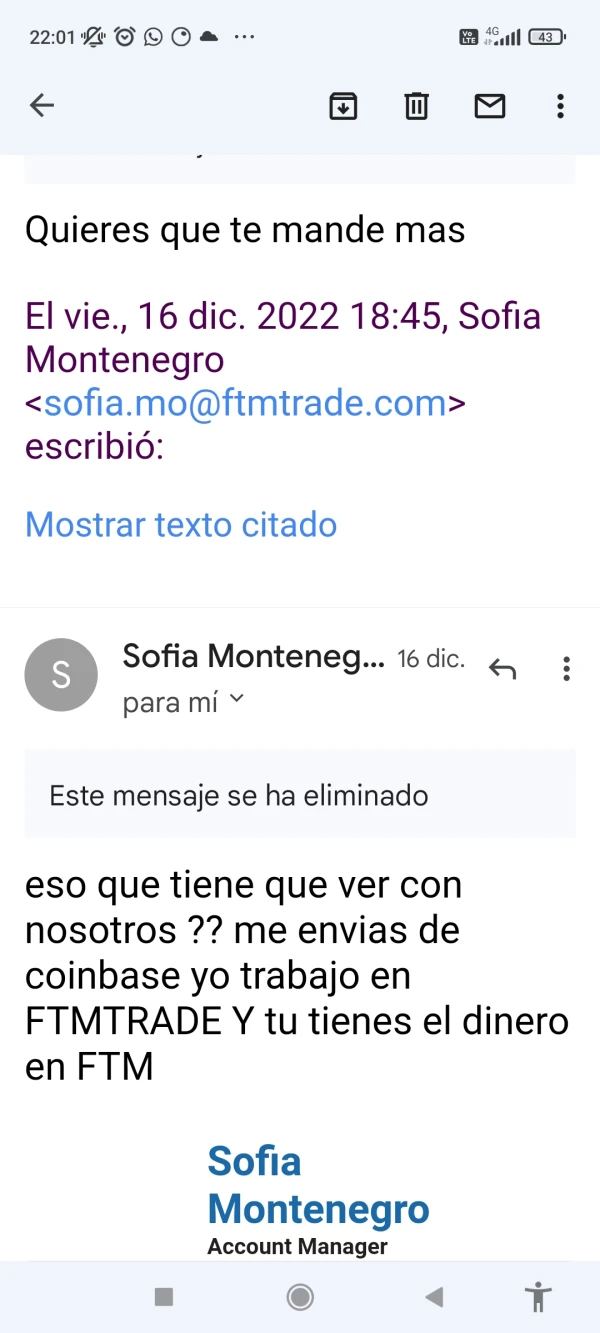Image resolution: width=600 pixels, height=1333 pixels.
Task: Tap Sofia Montenegro's avatar circle
Action: [x=61, y=675]
